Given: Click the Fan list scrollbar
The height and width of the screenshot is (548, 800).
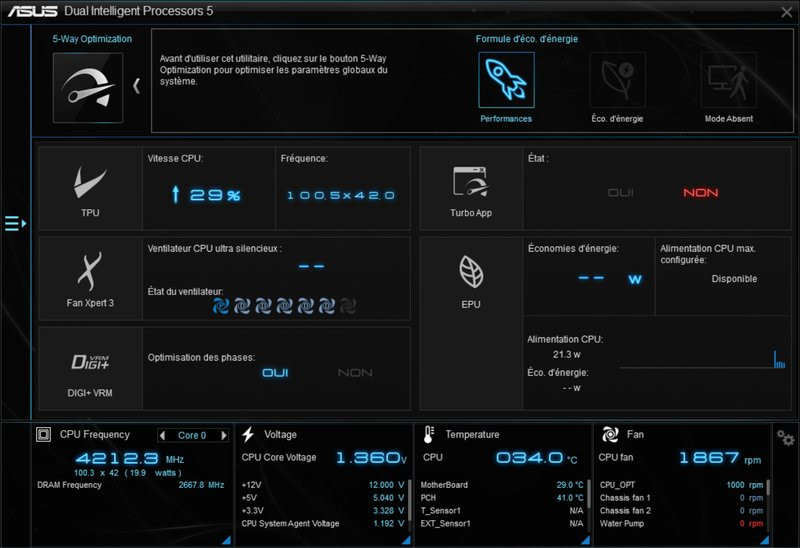Looking at the screenshot, I should (x=768, y=487).
